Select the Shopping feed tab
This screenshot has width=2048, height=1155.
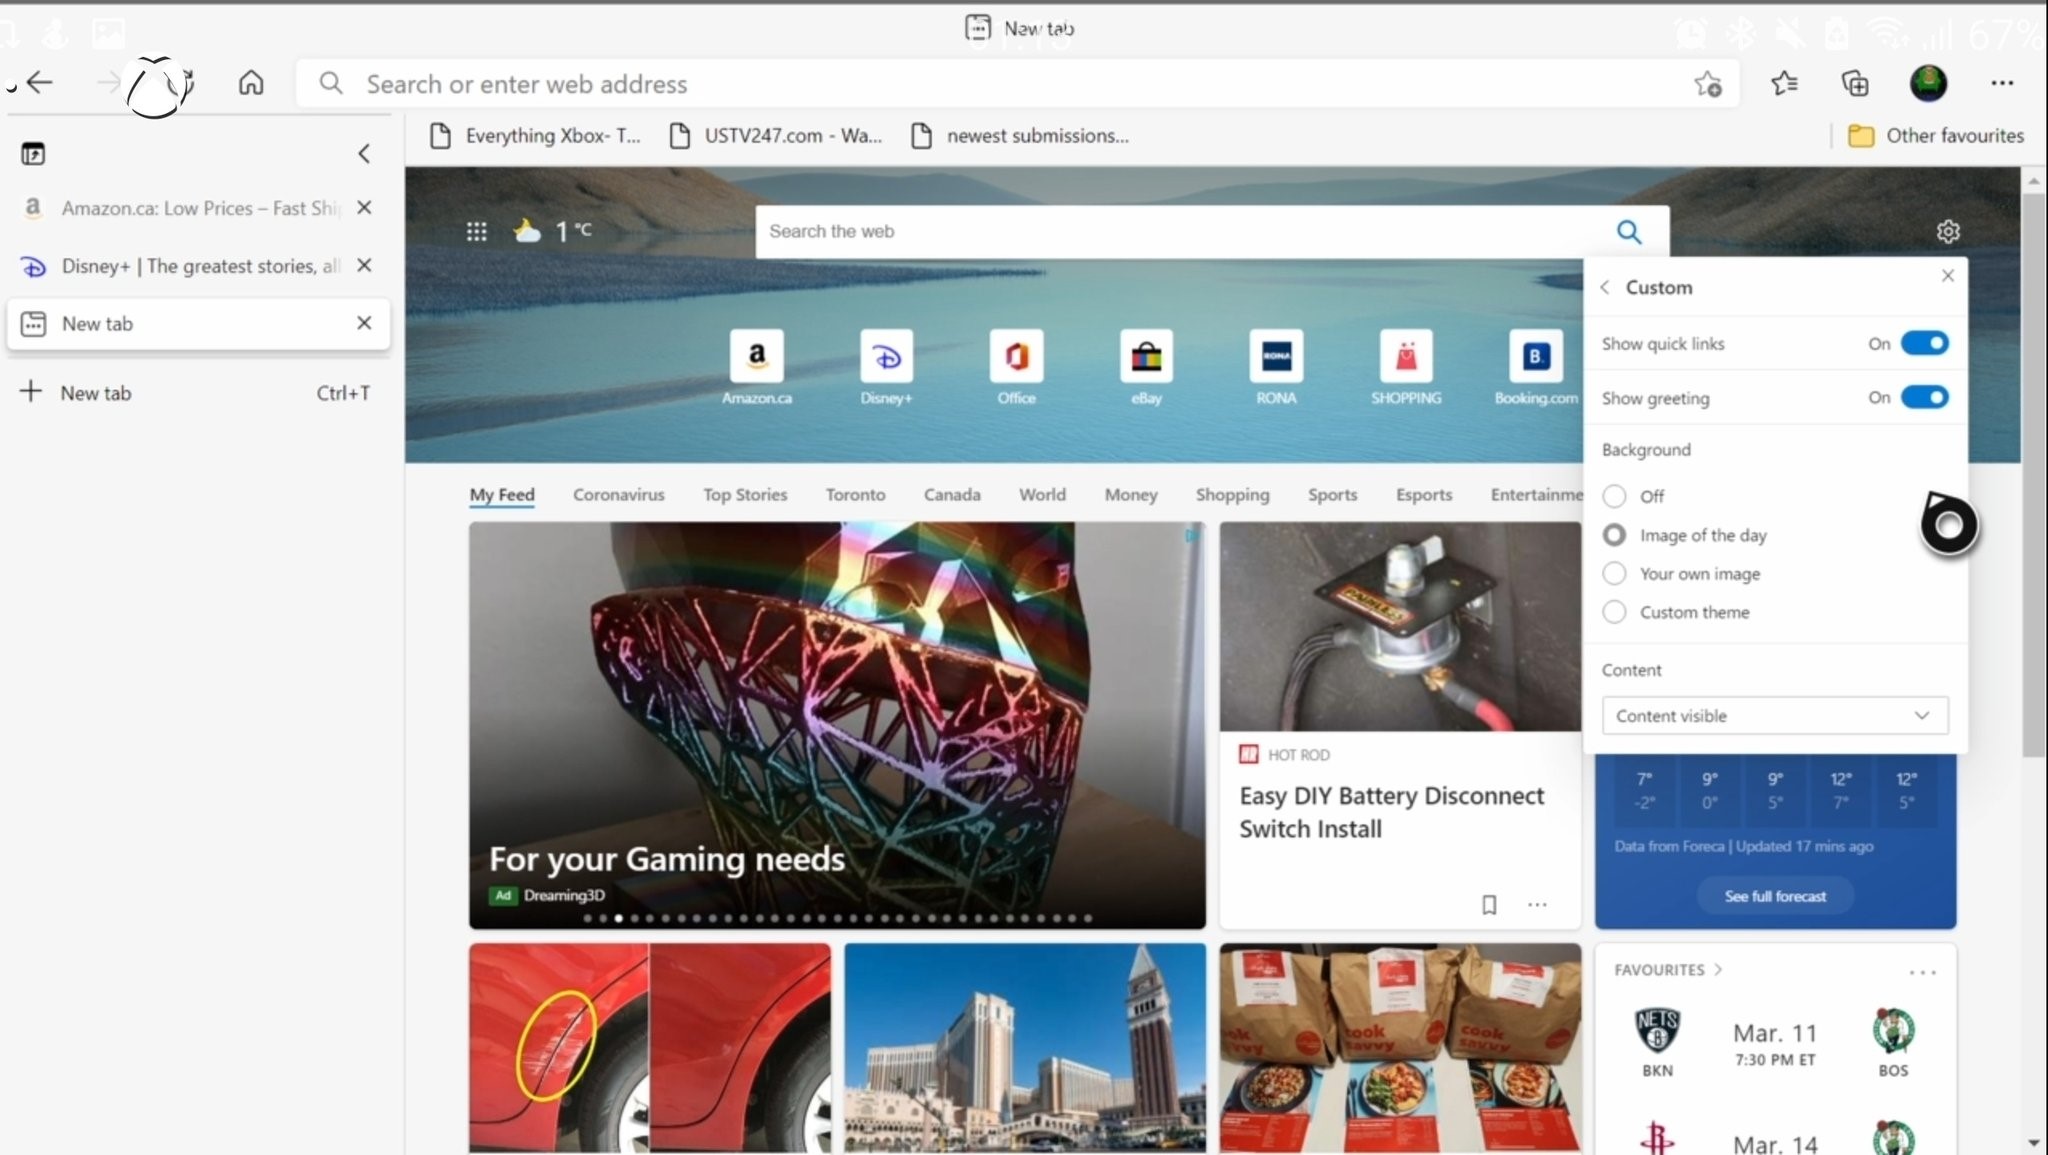coord(1232,495)
